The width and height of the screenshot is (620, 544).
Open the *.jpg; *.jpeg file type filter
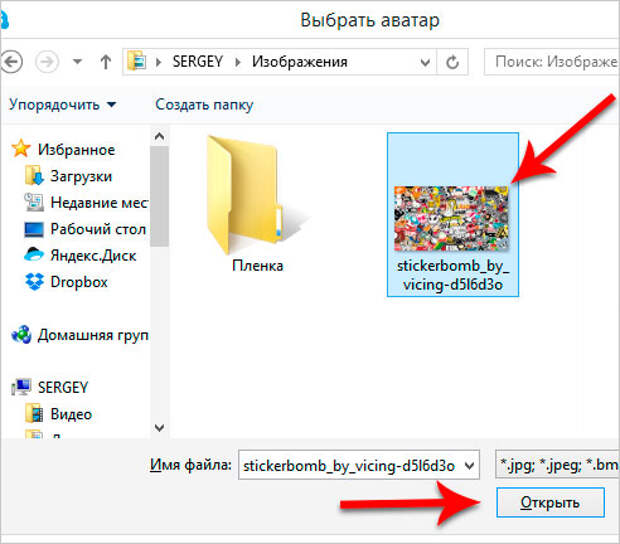pos(557,465)
